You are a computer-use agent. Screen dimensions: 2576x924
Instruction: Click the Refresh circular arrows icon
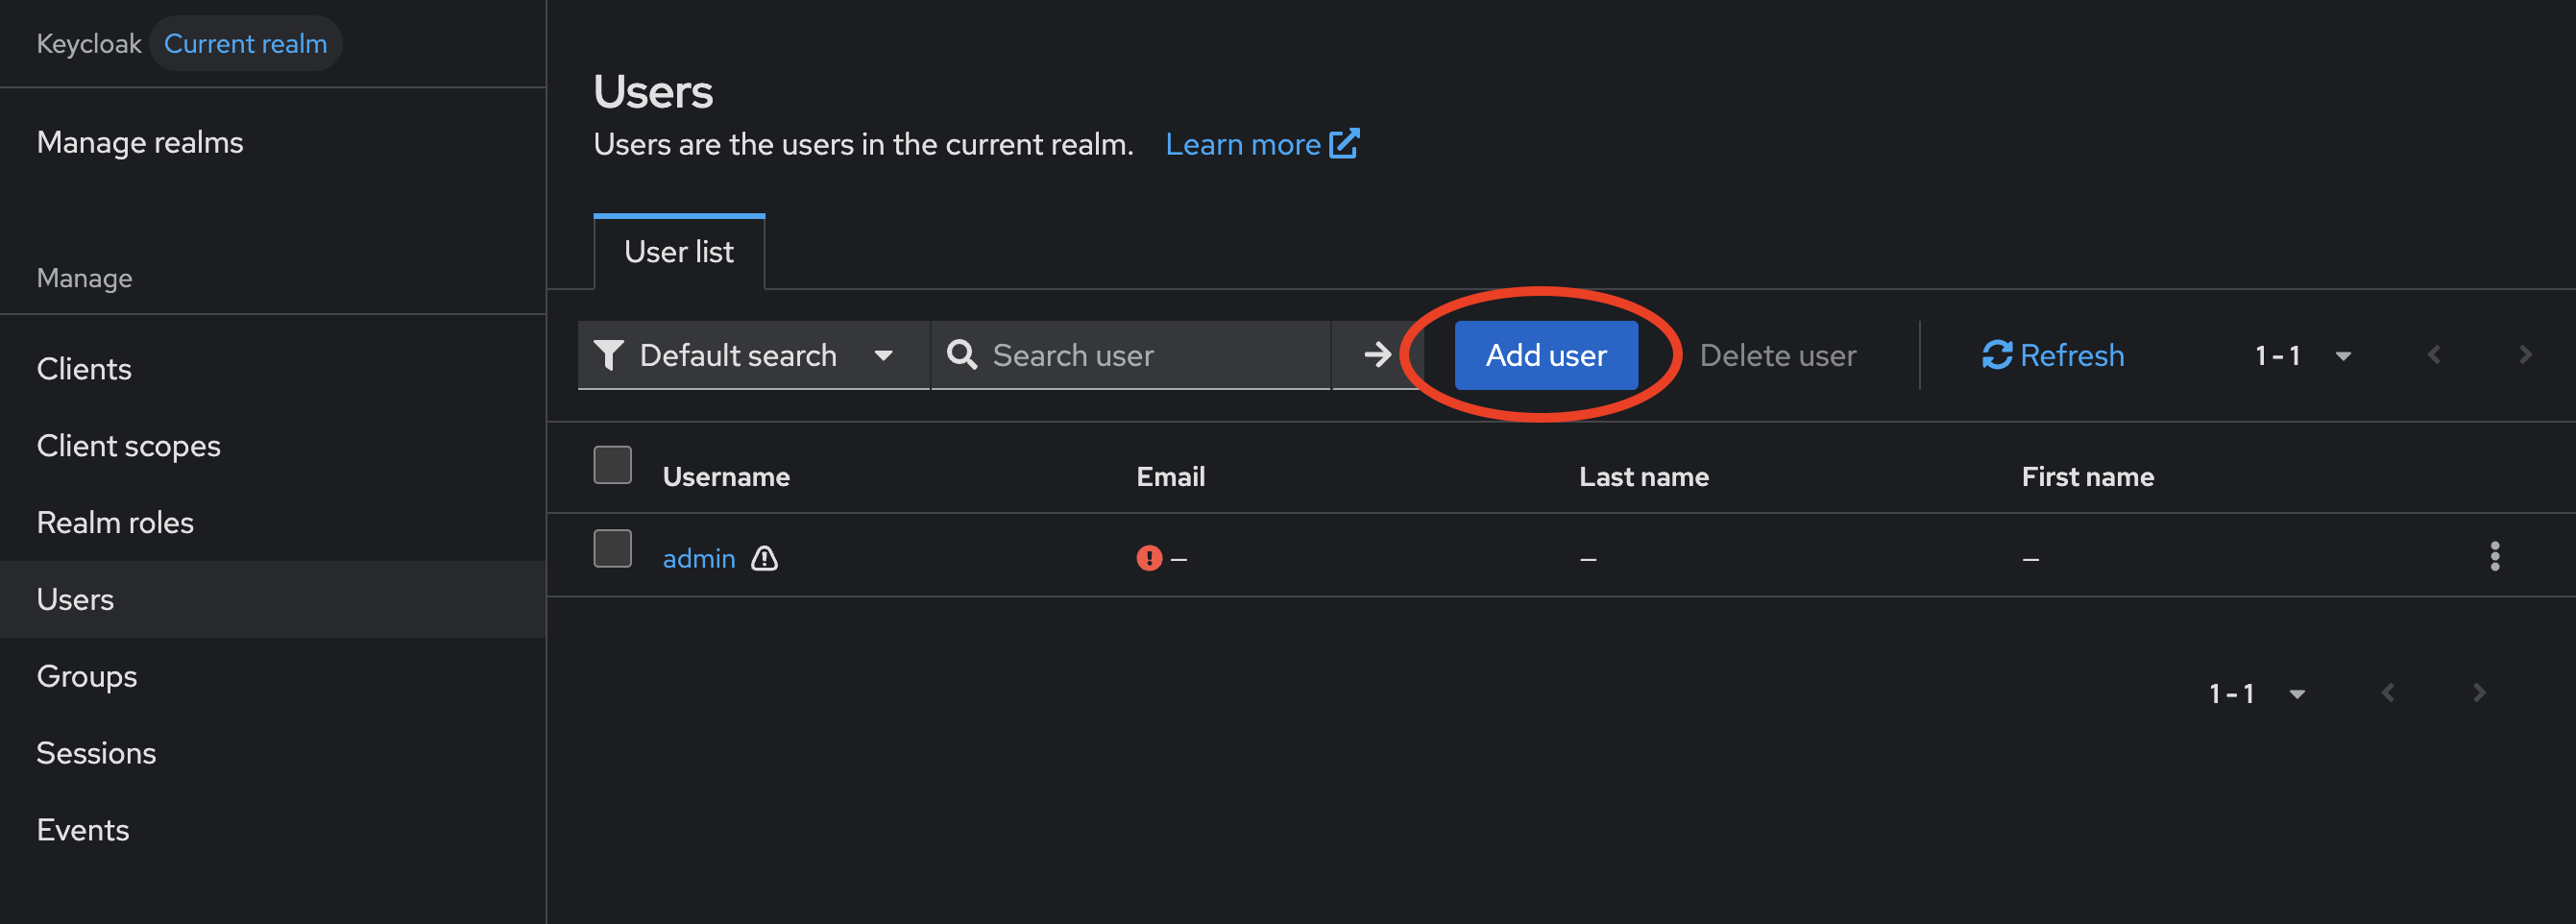(1997, 355)
